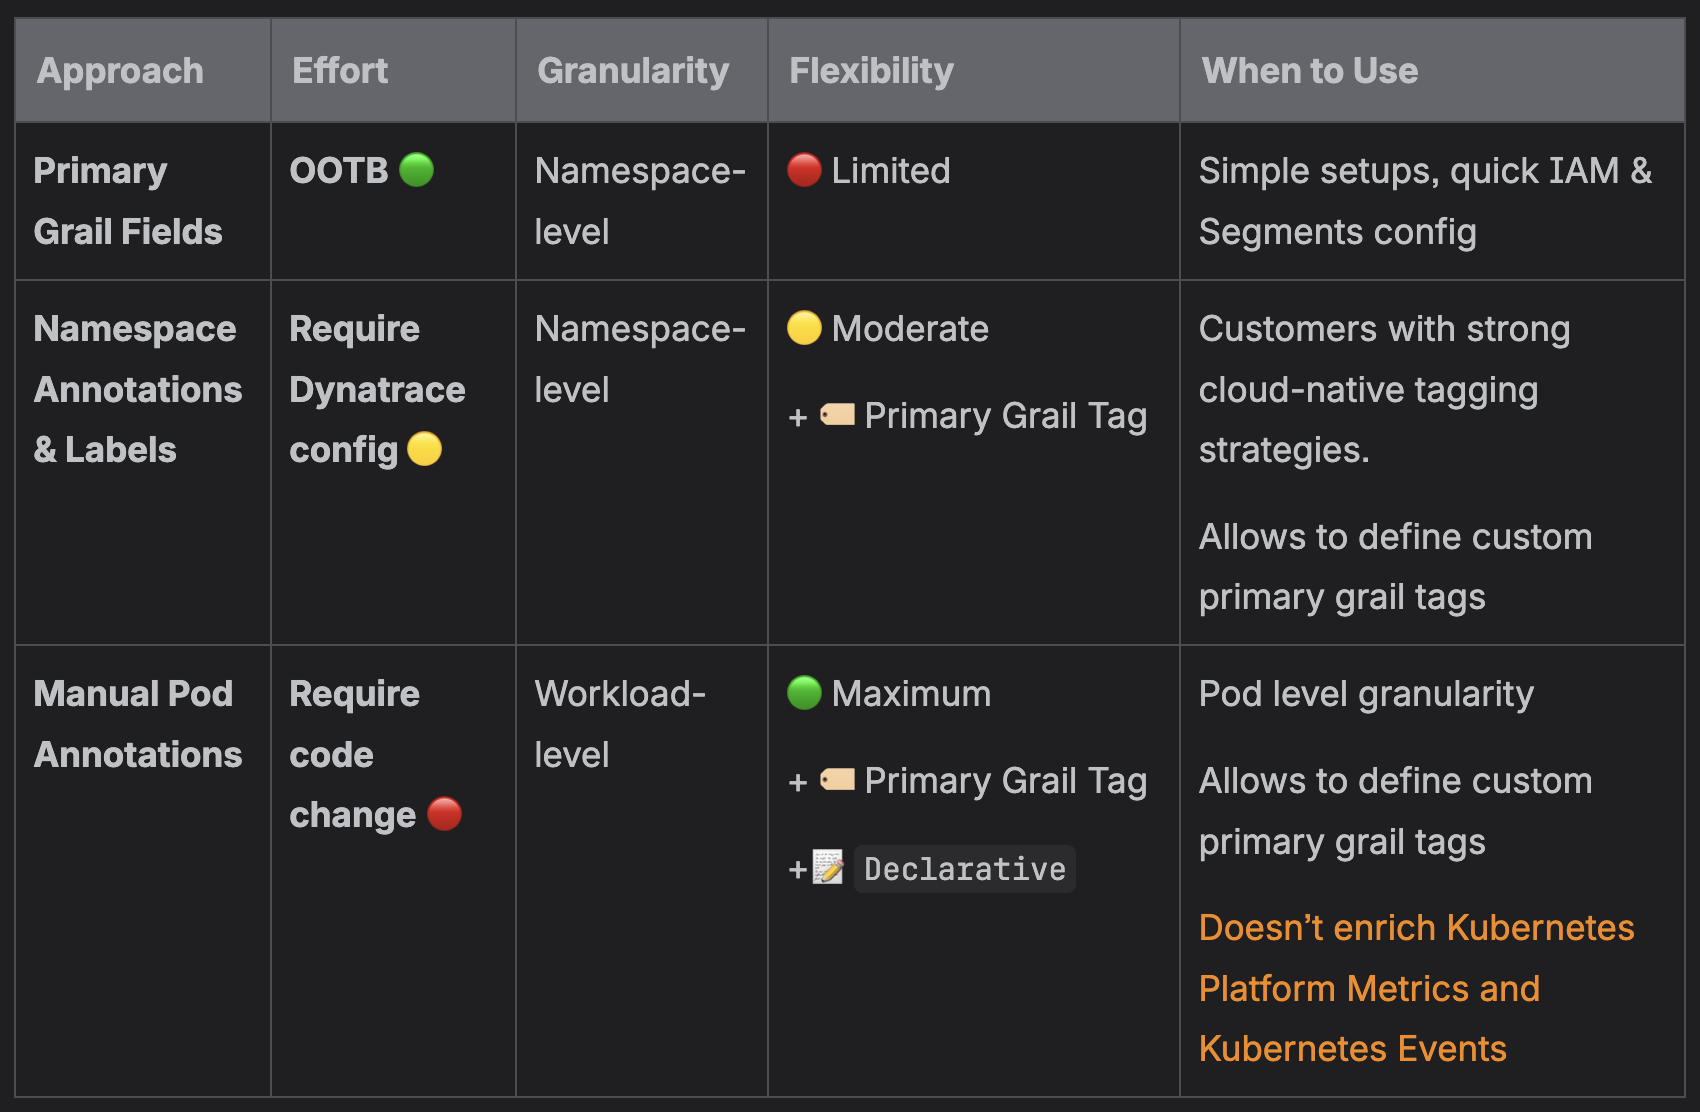Click the green circle beside Maximum

point(804,693)
